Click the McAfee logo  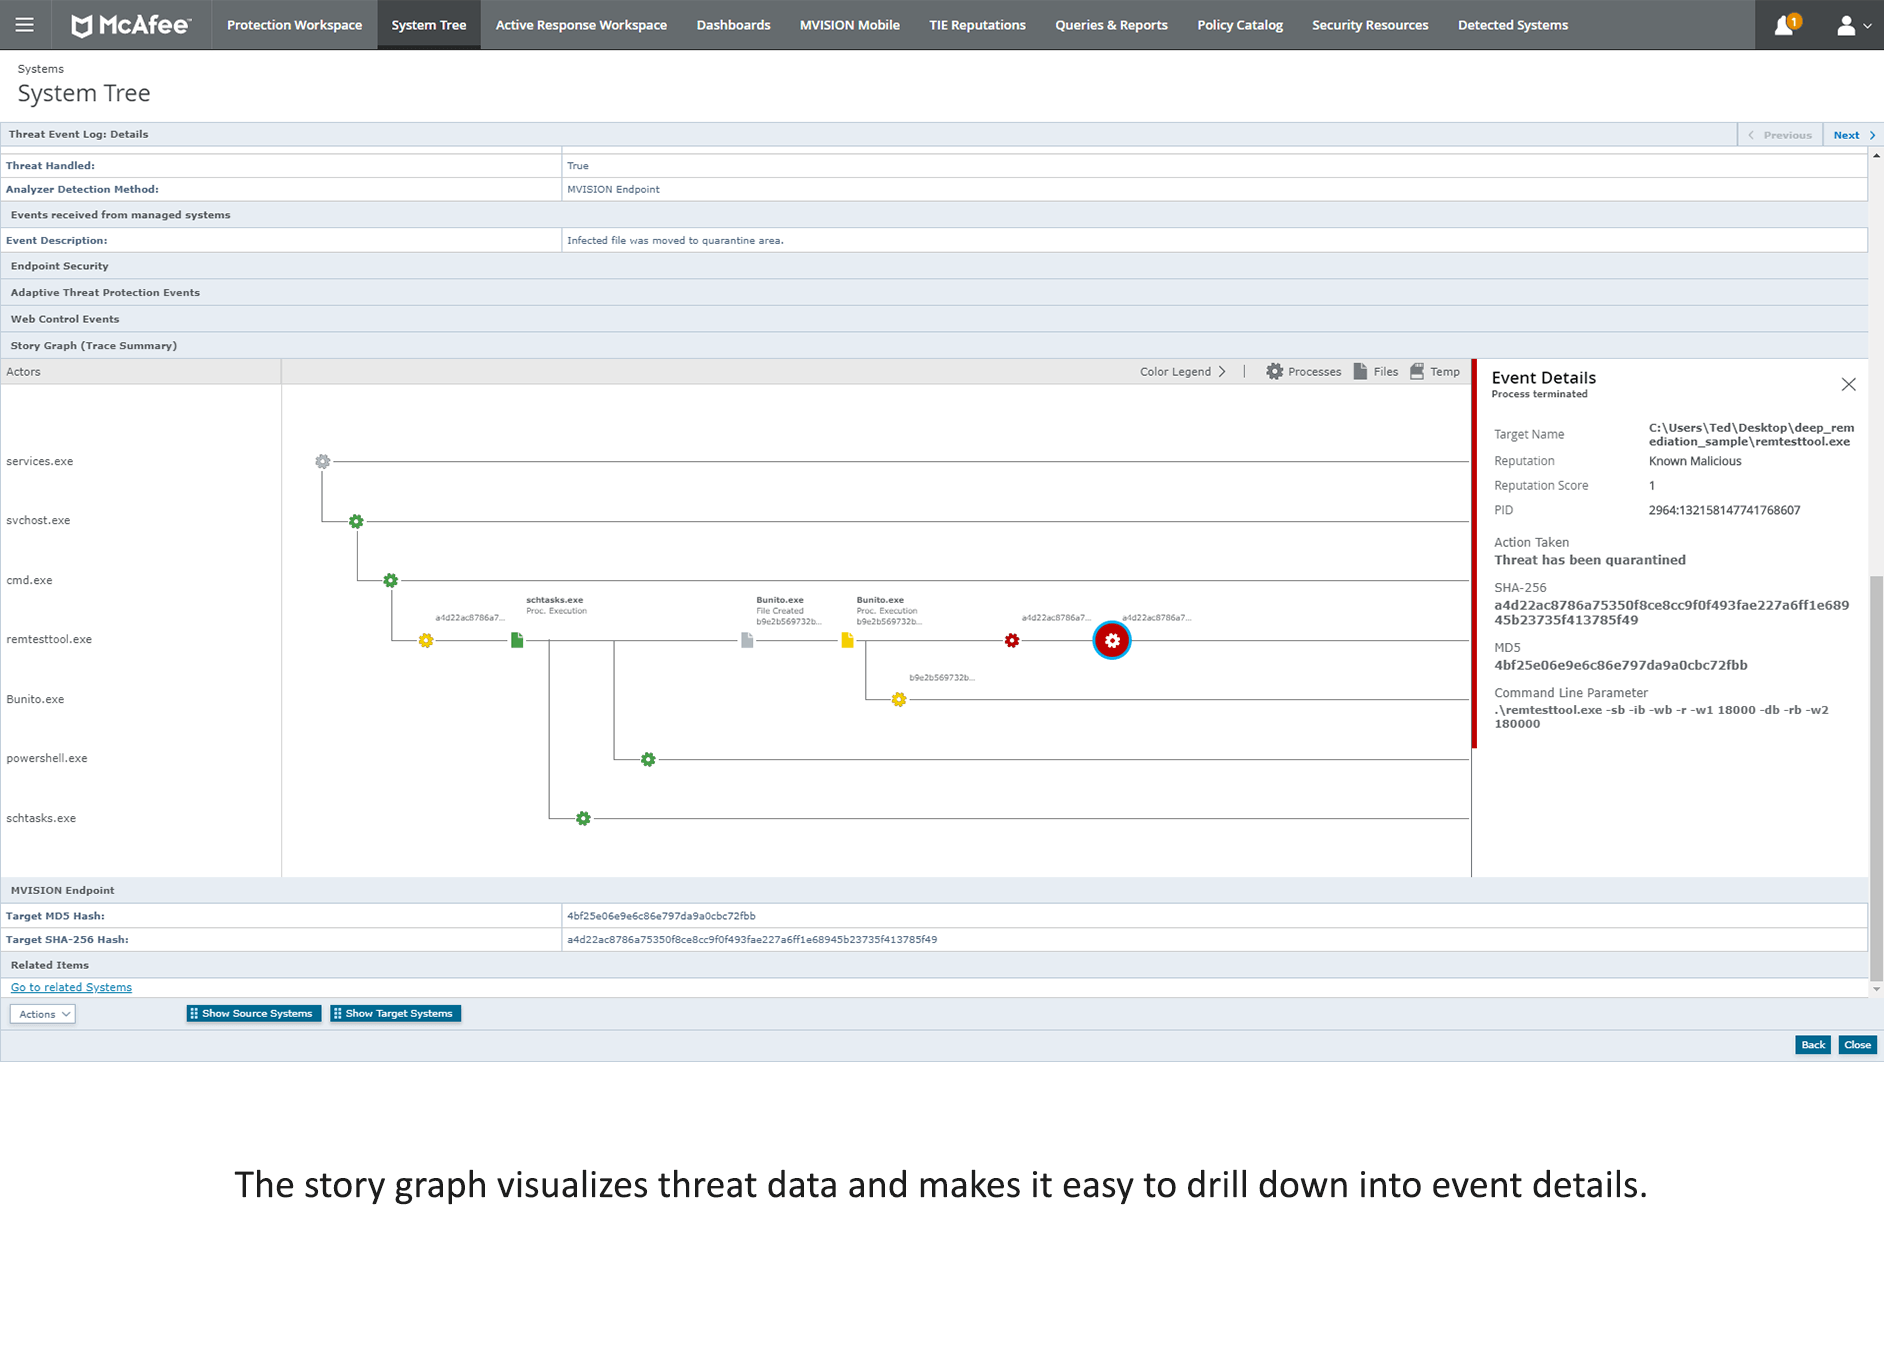click(131, 25)
